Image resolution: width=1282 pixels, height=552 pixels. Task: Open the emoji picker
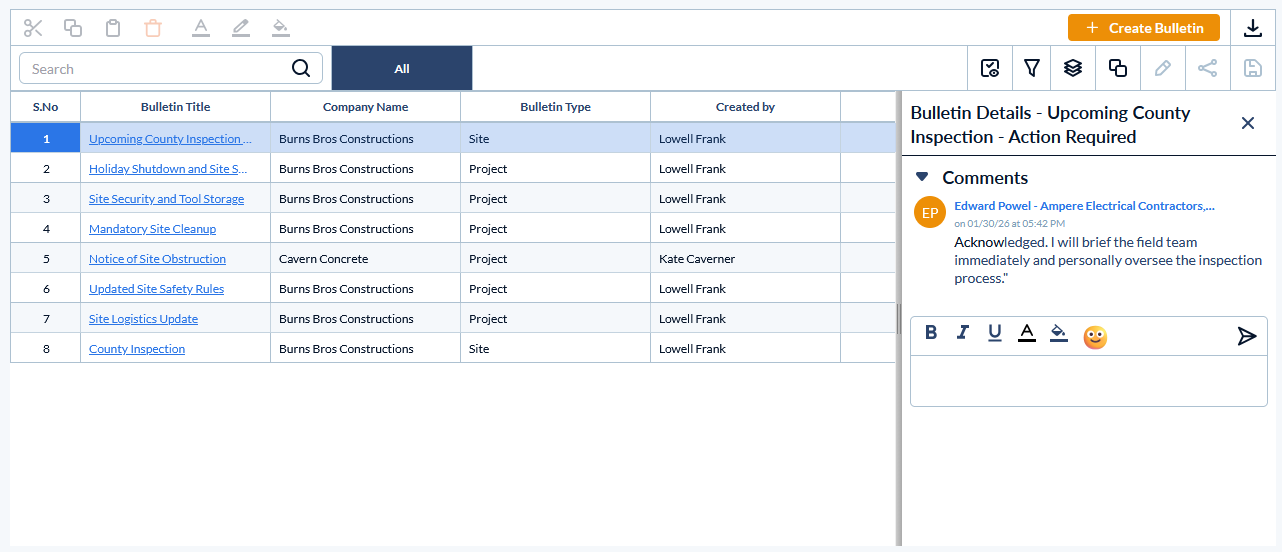click(x=1095, y=337)
